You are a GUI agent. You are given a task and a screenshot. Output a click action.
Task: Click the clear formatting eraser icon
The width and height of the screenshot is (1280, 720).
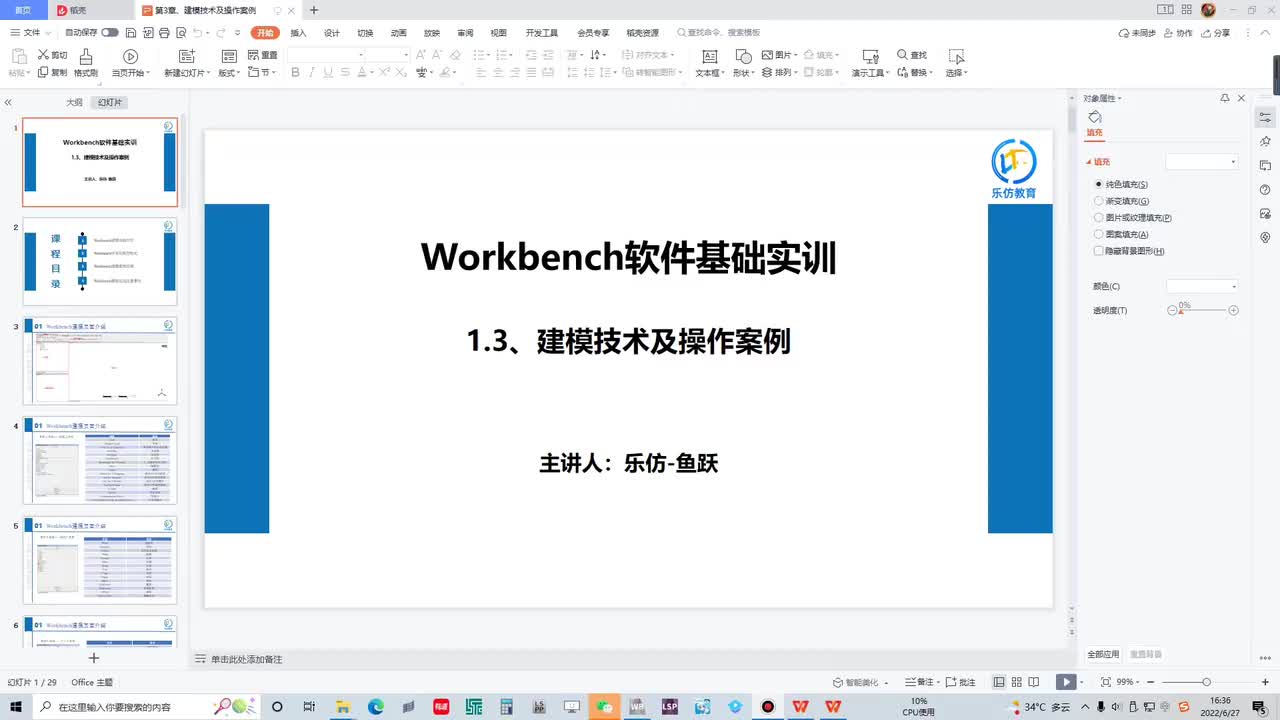point(455,55)
